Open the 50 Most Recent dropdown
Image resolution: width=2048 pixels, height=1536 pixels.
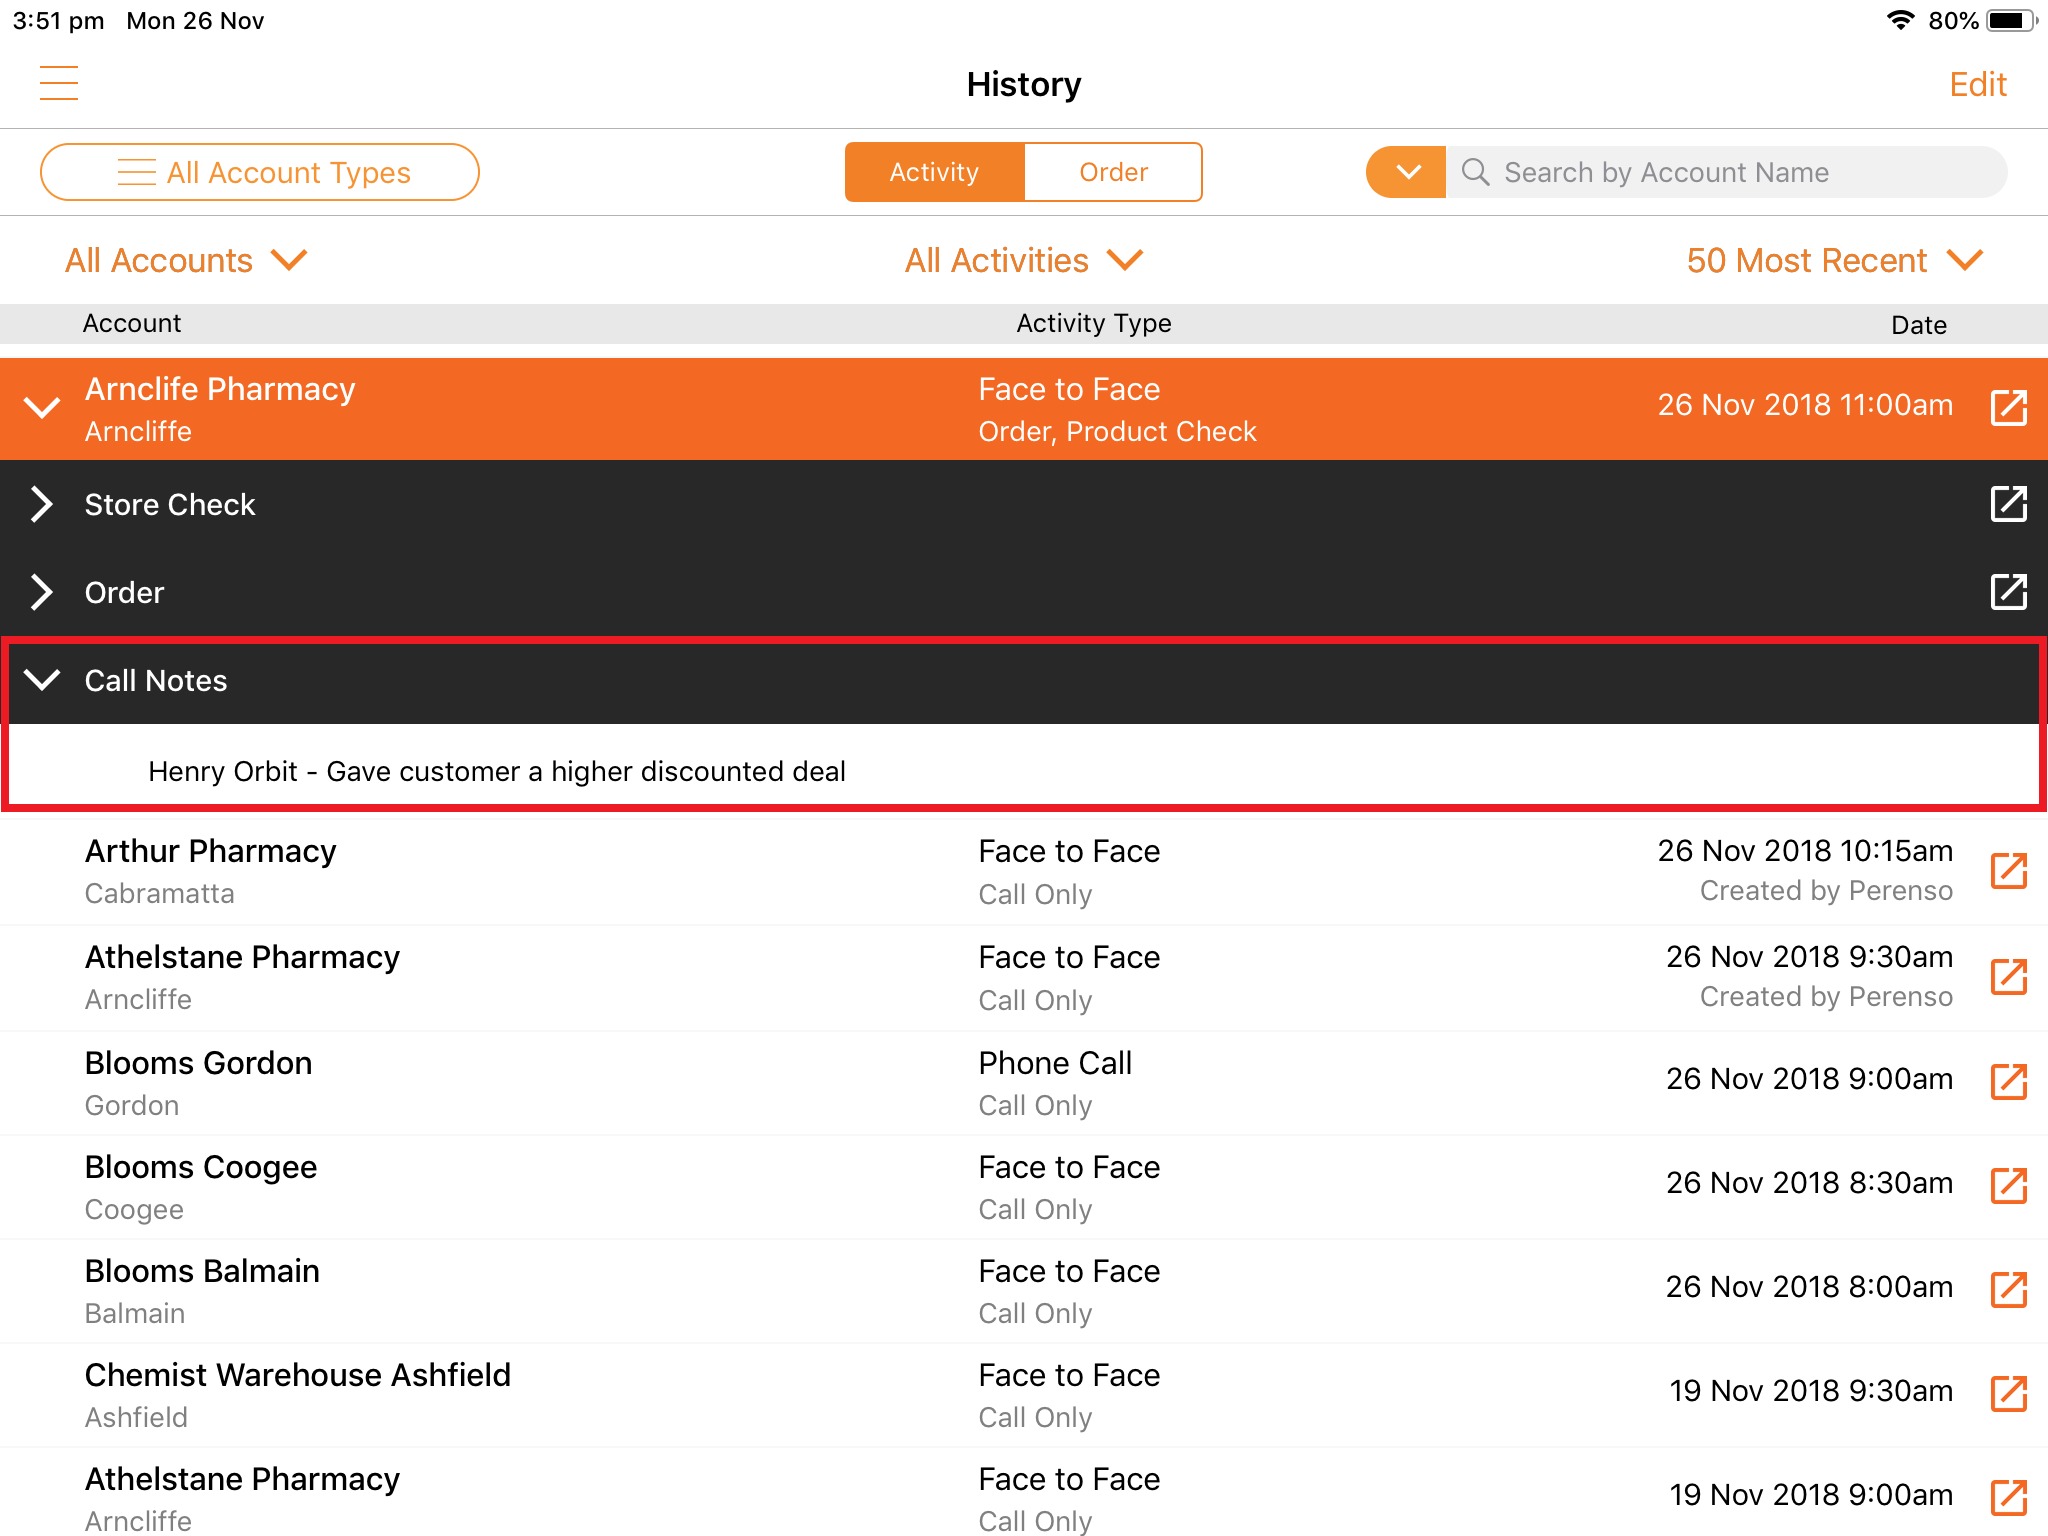pos(1834,261)
